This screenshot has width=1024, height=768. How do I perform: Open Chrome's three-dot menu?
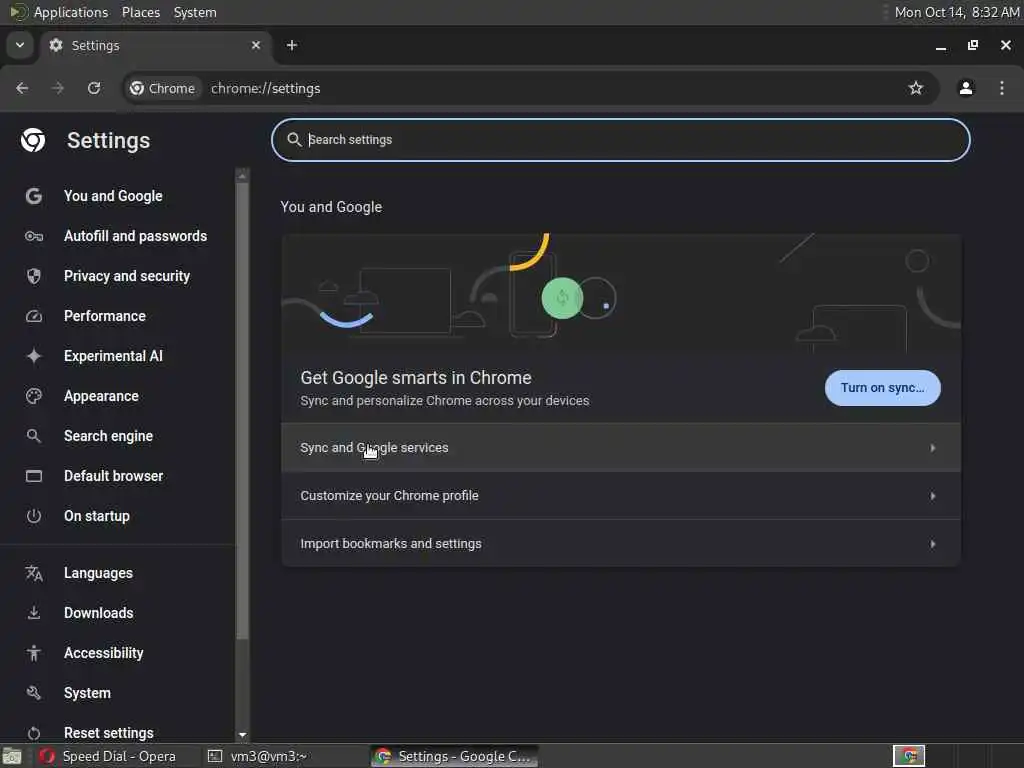[x=1002, y=88]
